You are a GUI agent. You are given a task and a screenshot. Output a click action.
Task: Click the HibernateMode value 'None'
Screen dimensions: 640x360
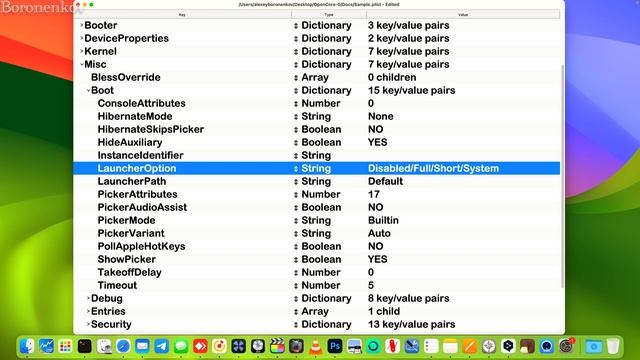pyautogui.click(x=380, y=116)
